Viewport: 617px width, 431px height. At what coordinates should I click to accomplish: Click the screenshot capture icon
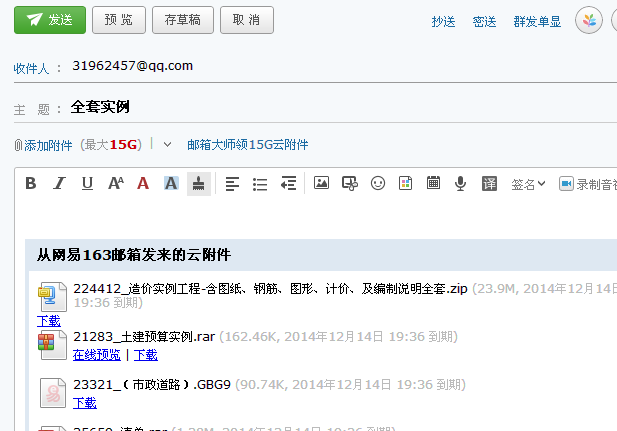click(350, 183)
